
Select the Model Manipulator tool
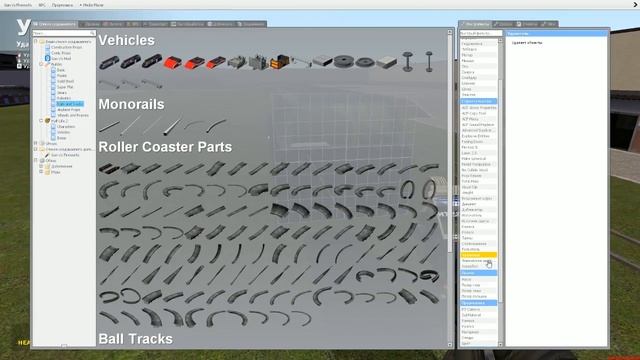[x=476, y=164]
